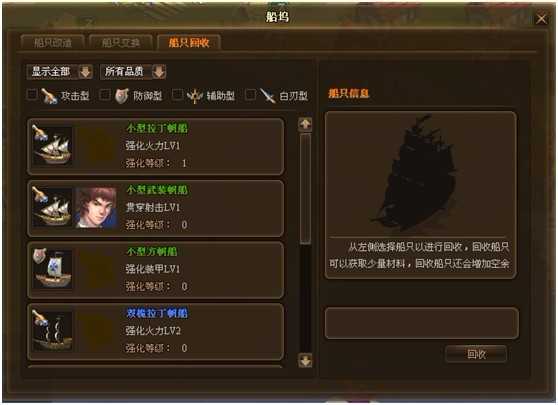
Task: Click the anchor icon beside 辅助型
Action: (195, 96)
